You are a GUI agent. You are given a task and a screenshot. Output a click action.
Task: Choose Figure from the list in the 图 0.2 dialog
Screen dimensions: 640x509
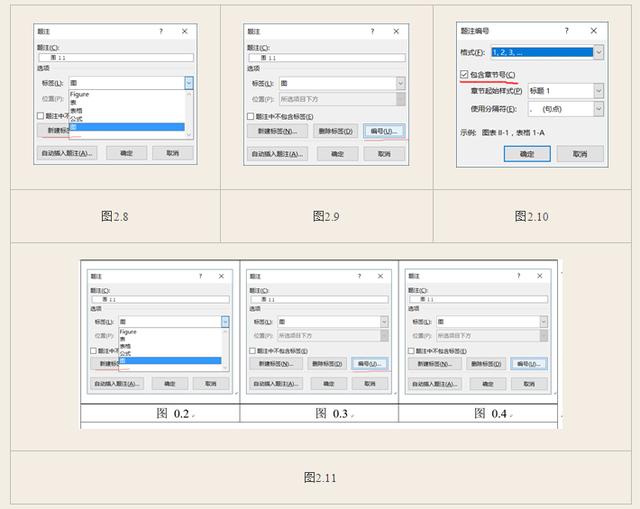pos(128,332)
